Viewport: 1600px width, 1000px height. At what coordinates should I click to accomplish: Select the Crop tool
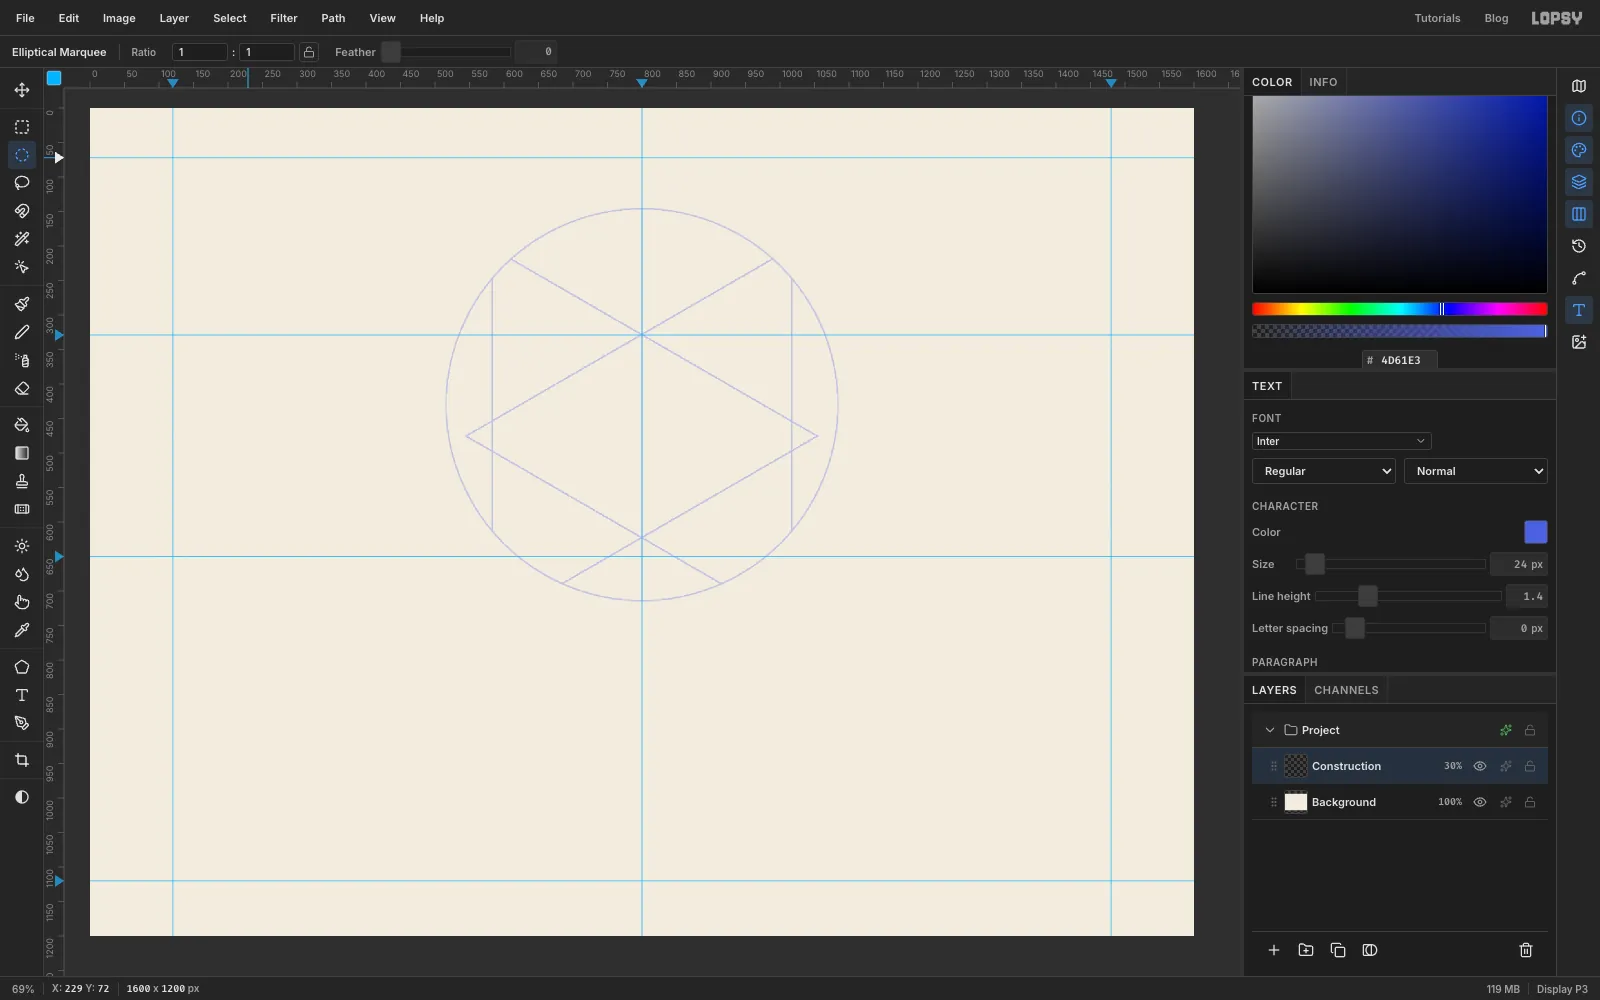(22, 760)
